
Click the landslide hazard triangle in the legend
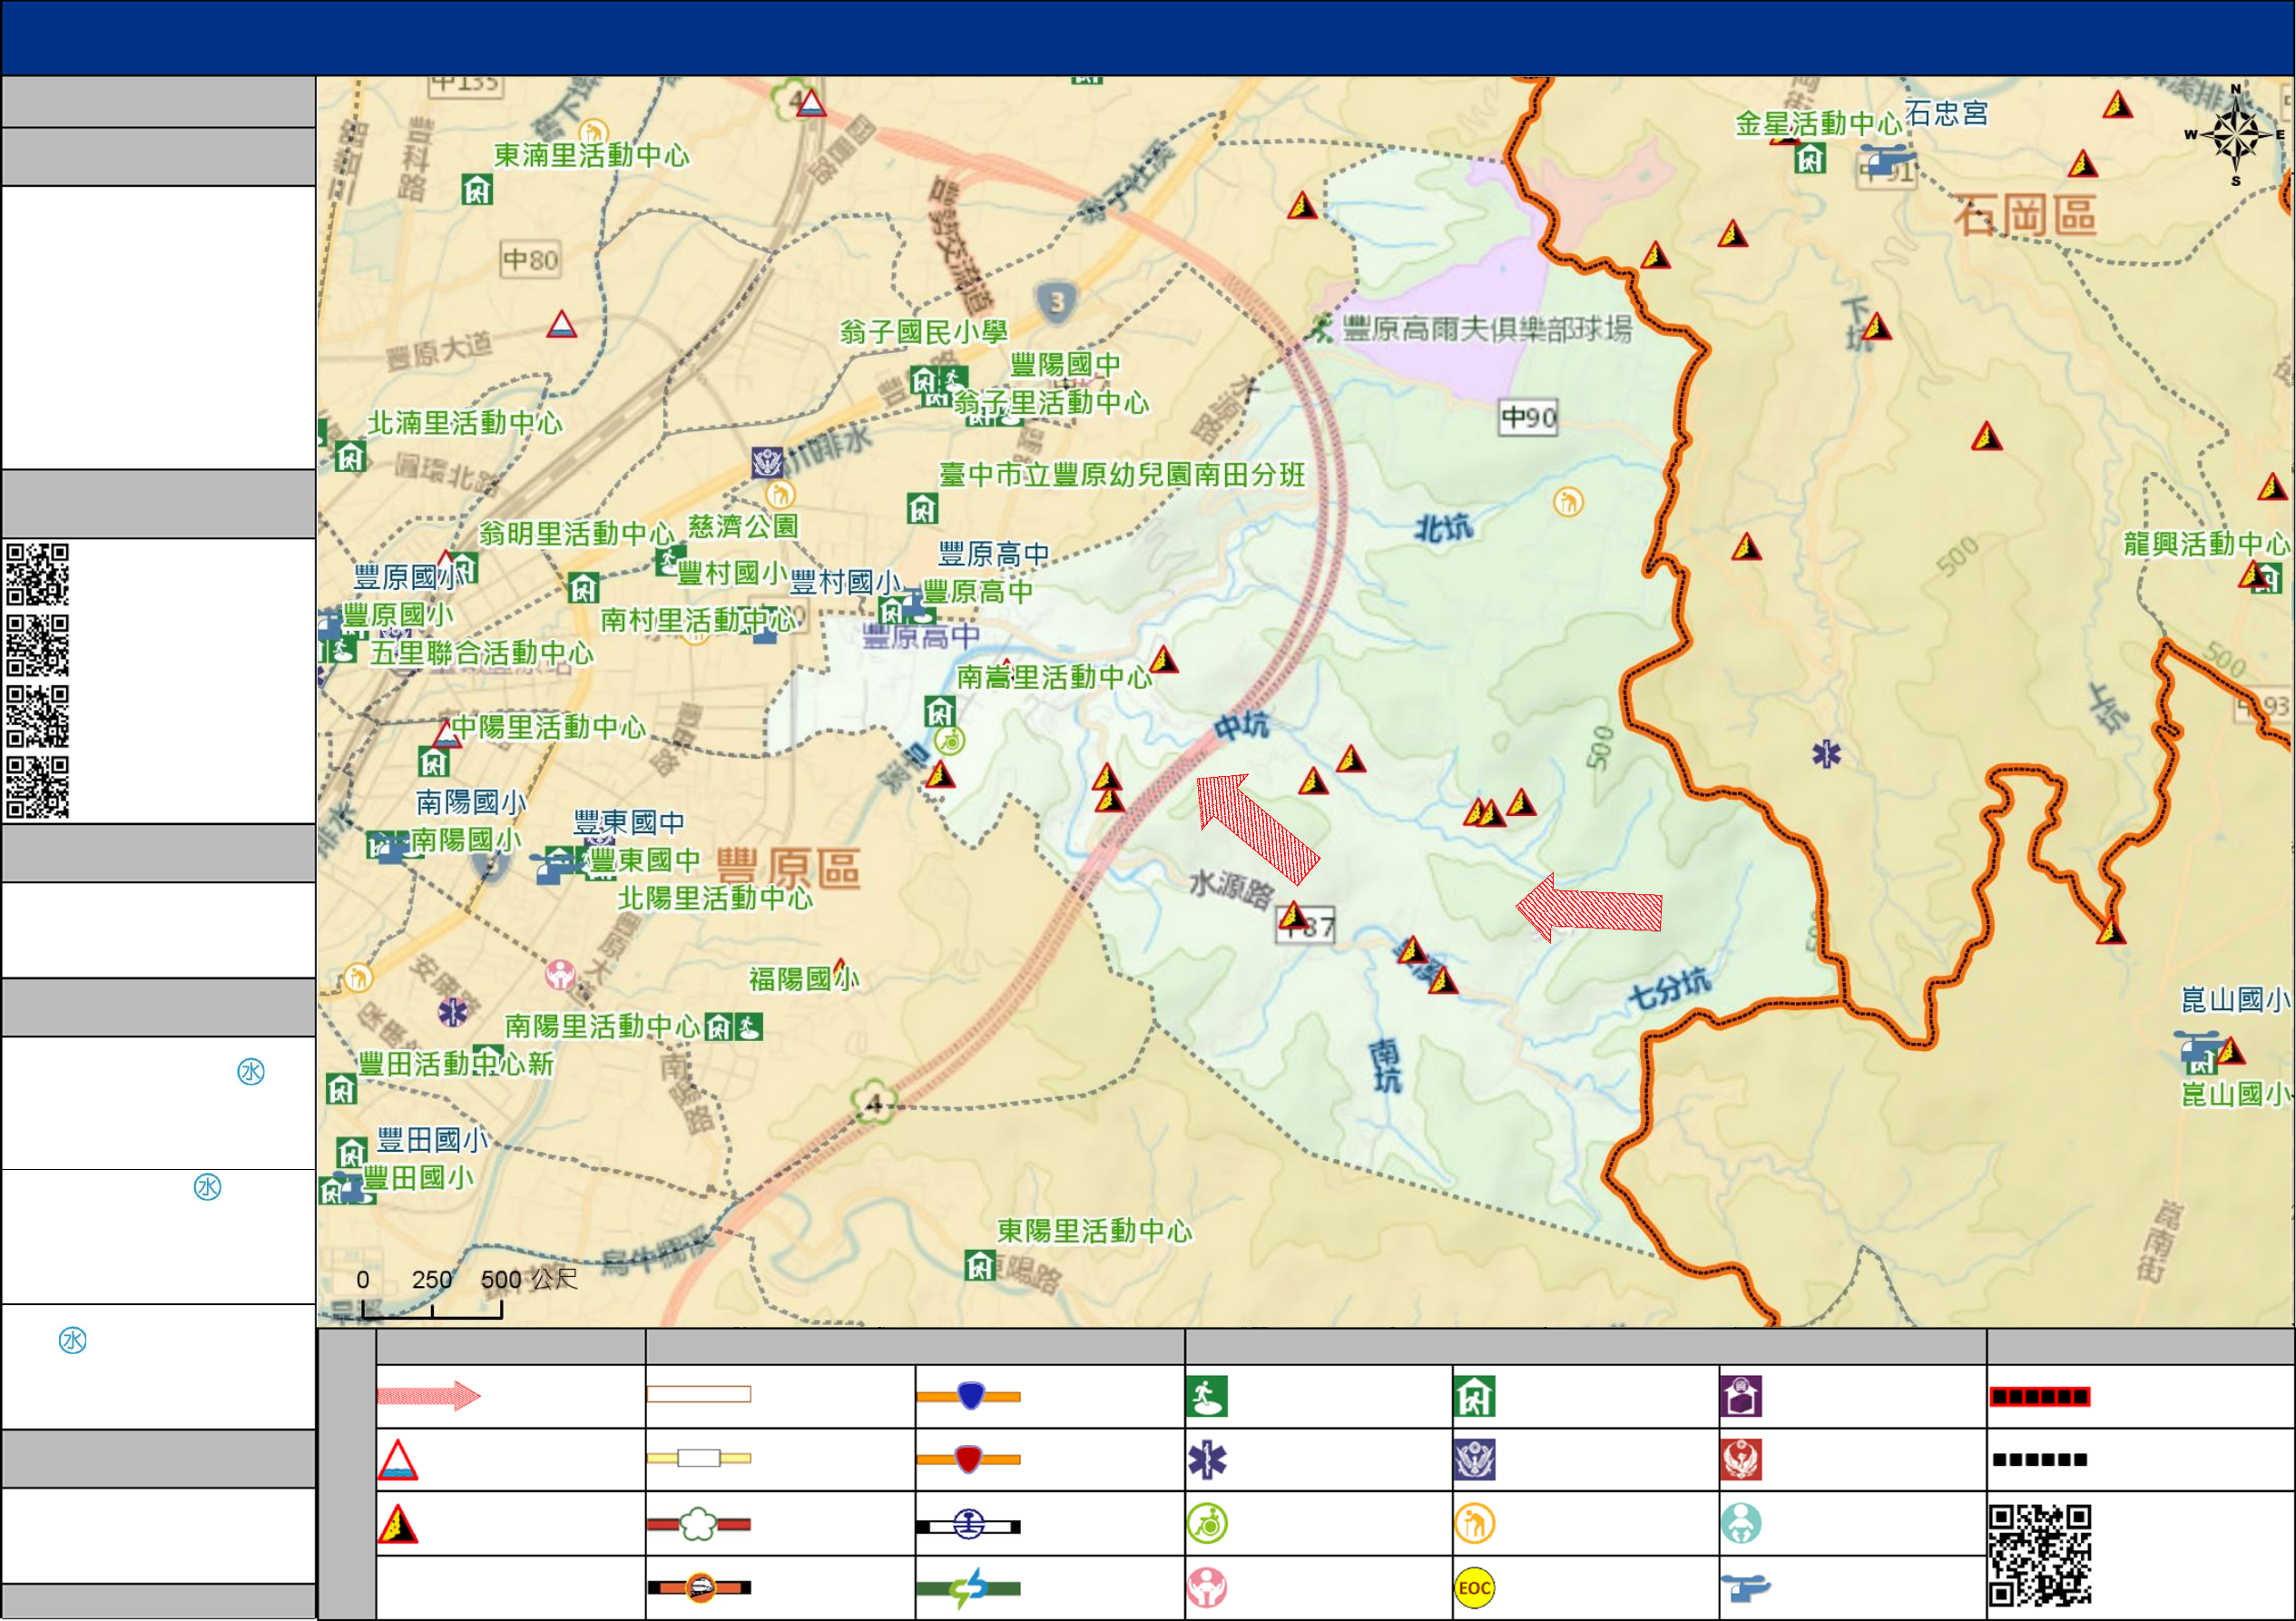[397, 1524]
